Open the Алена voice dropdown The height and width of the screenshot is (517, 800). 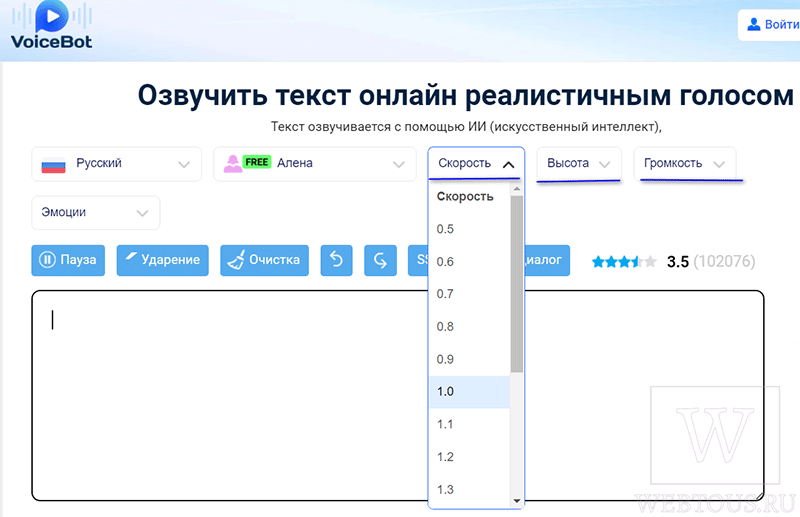(315, 164)
